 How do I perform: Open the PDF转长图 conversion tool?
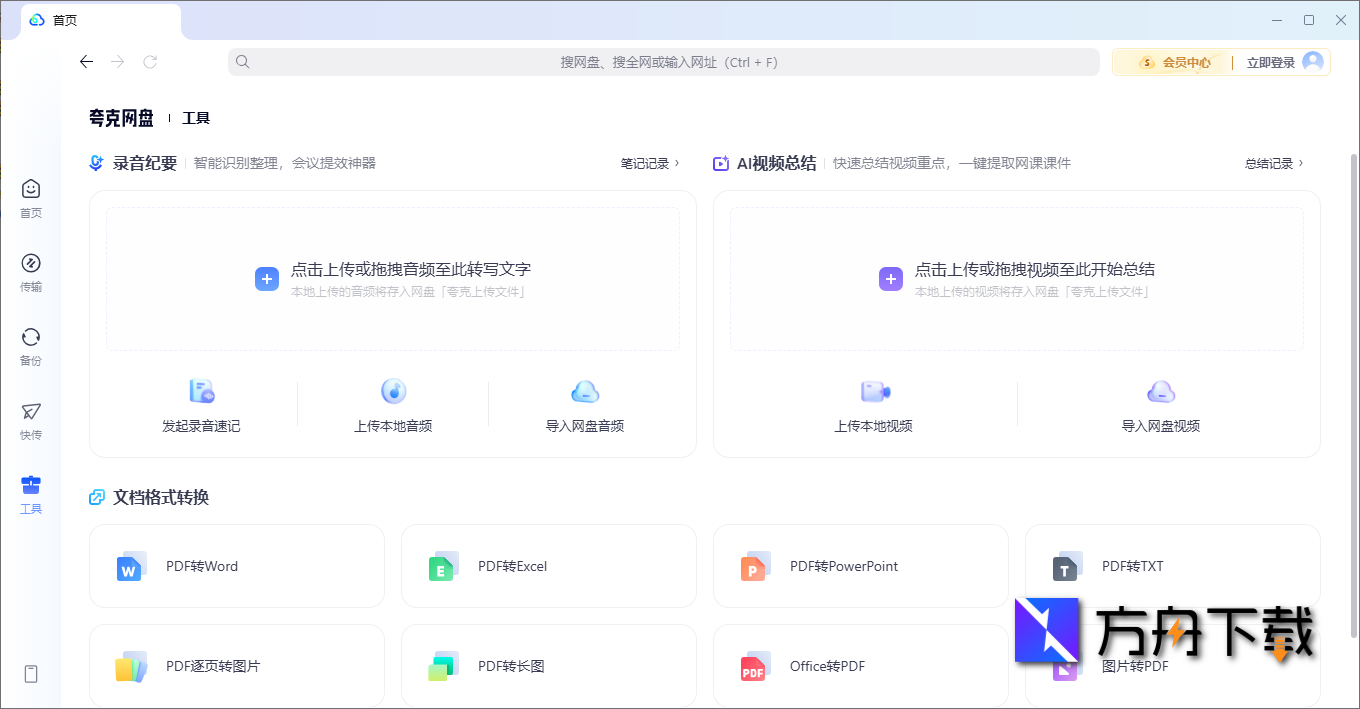click(549, 666)
